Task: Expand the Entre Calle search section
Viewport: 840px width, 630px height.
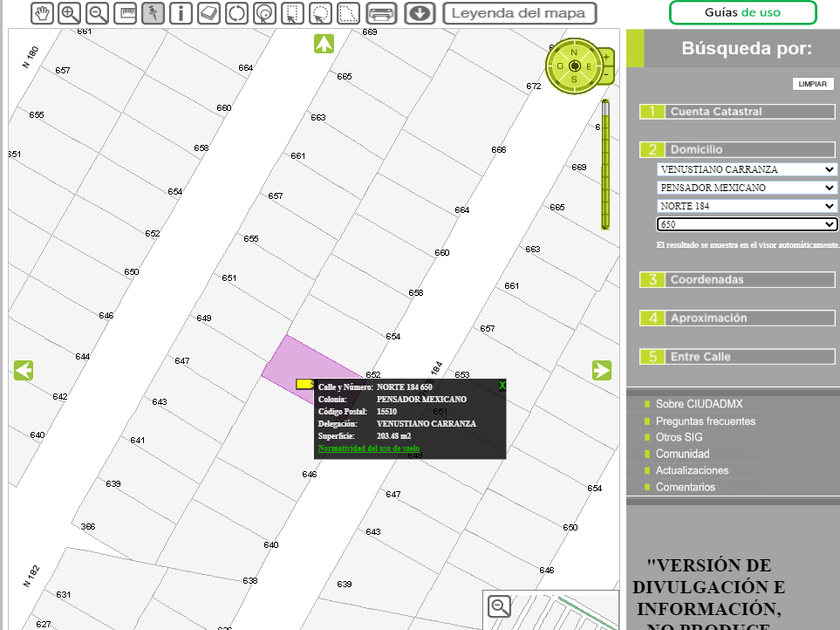Action: (737, 357)
